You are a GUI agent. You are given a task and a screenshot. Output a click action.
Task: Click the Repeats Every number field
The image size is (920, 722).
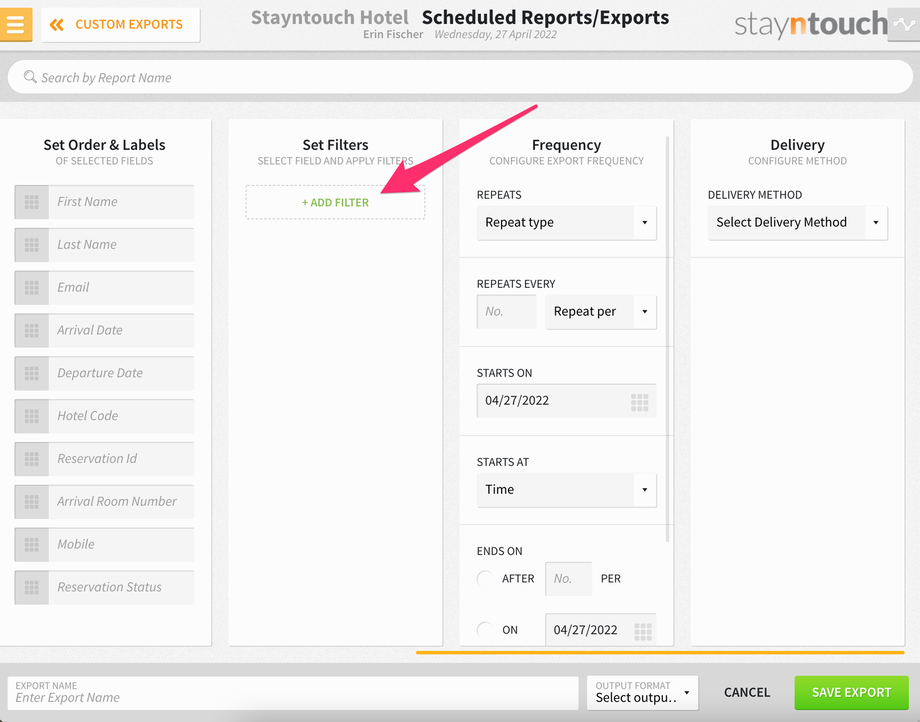click(506, 312)
